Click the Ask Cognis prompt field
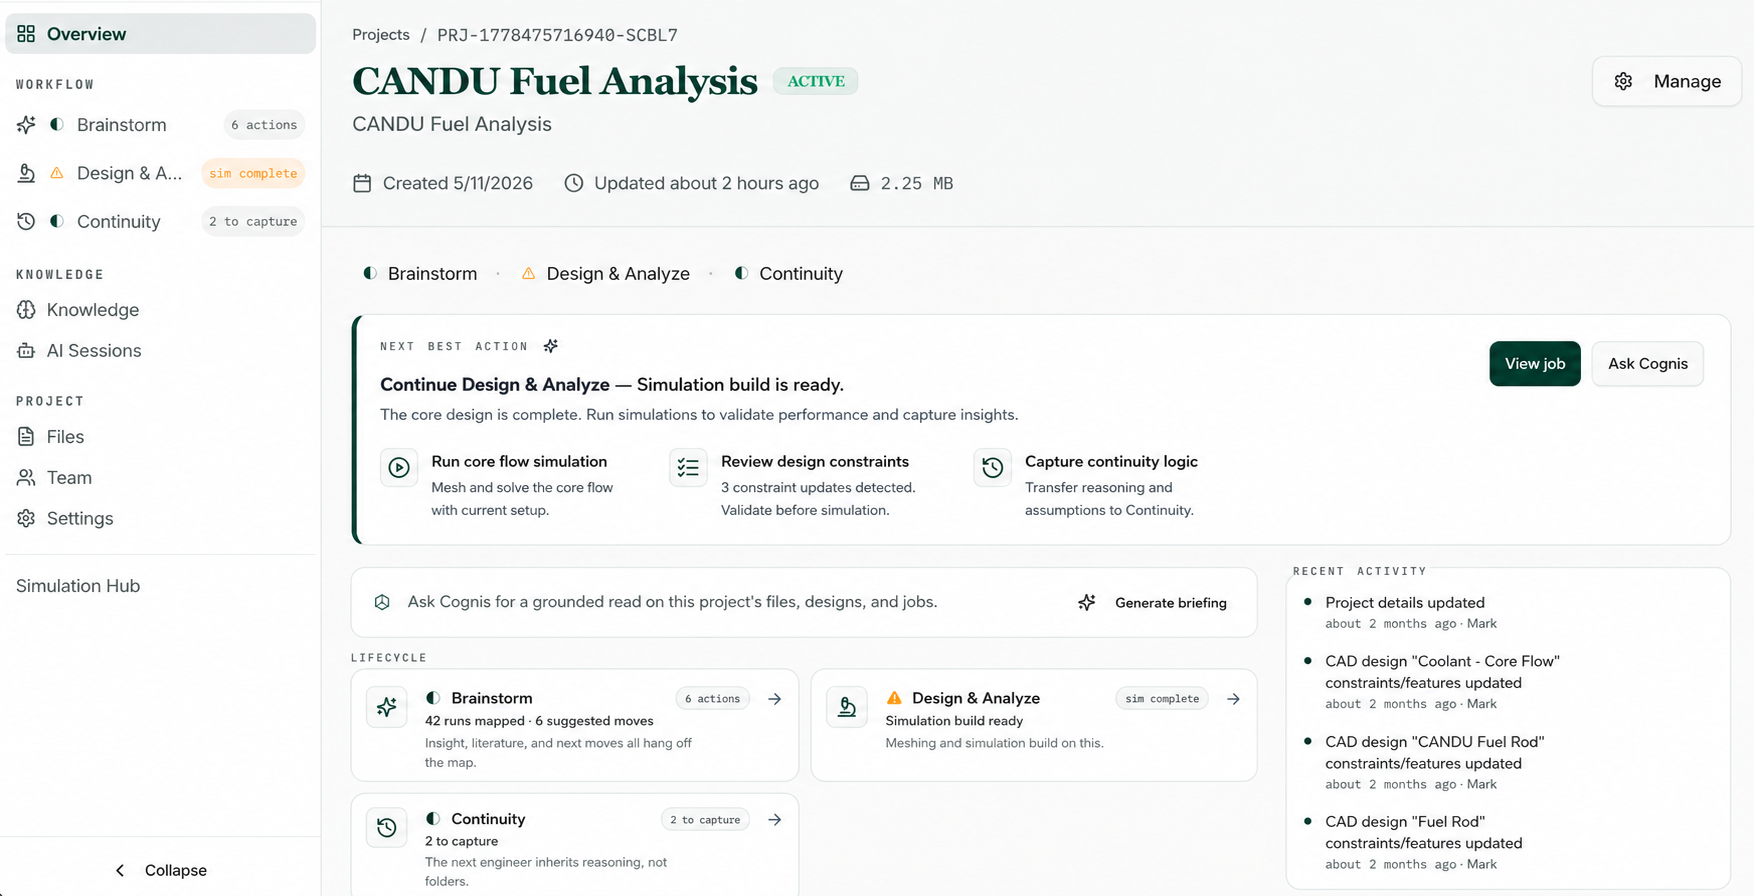 (x=672, y=602)
